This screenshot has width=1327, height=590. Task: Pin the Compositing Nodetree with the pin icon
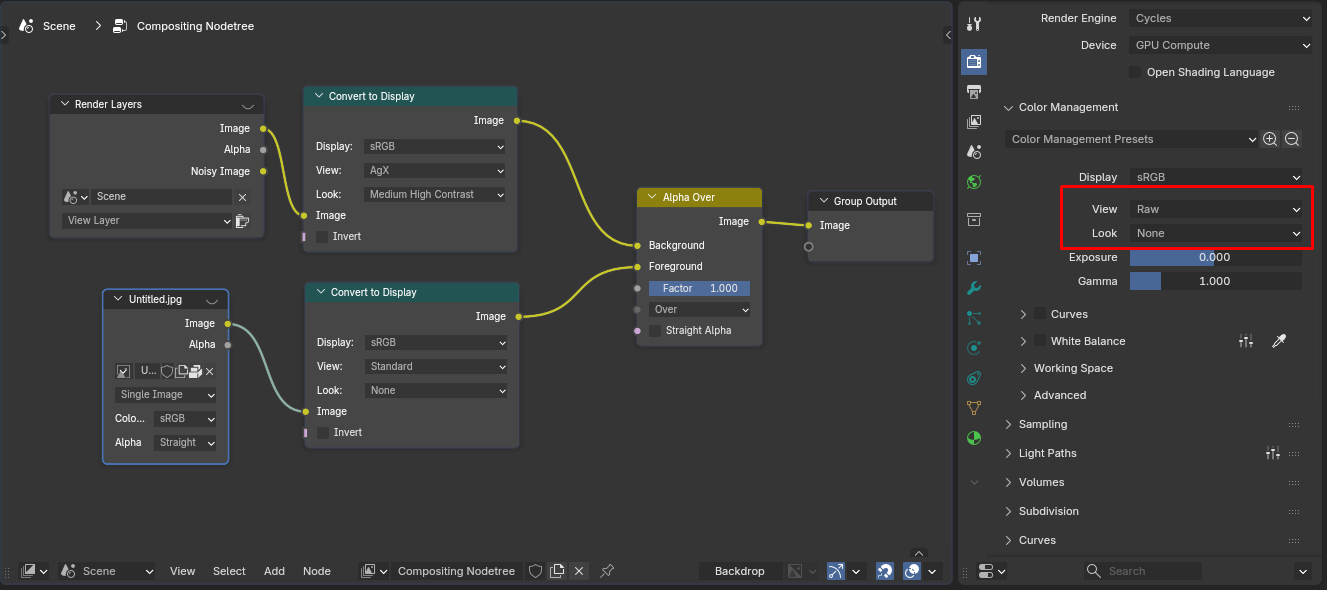tap(607, 571)
